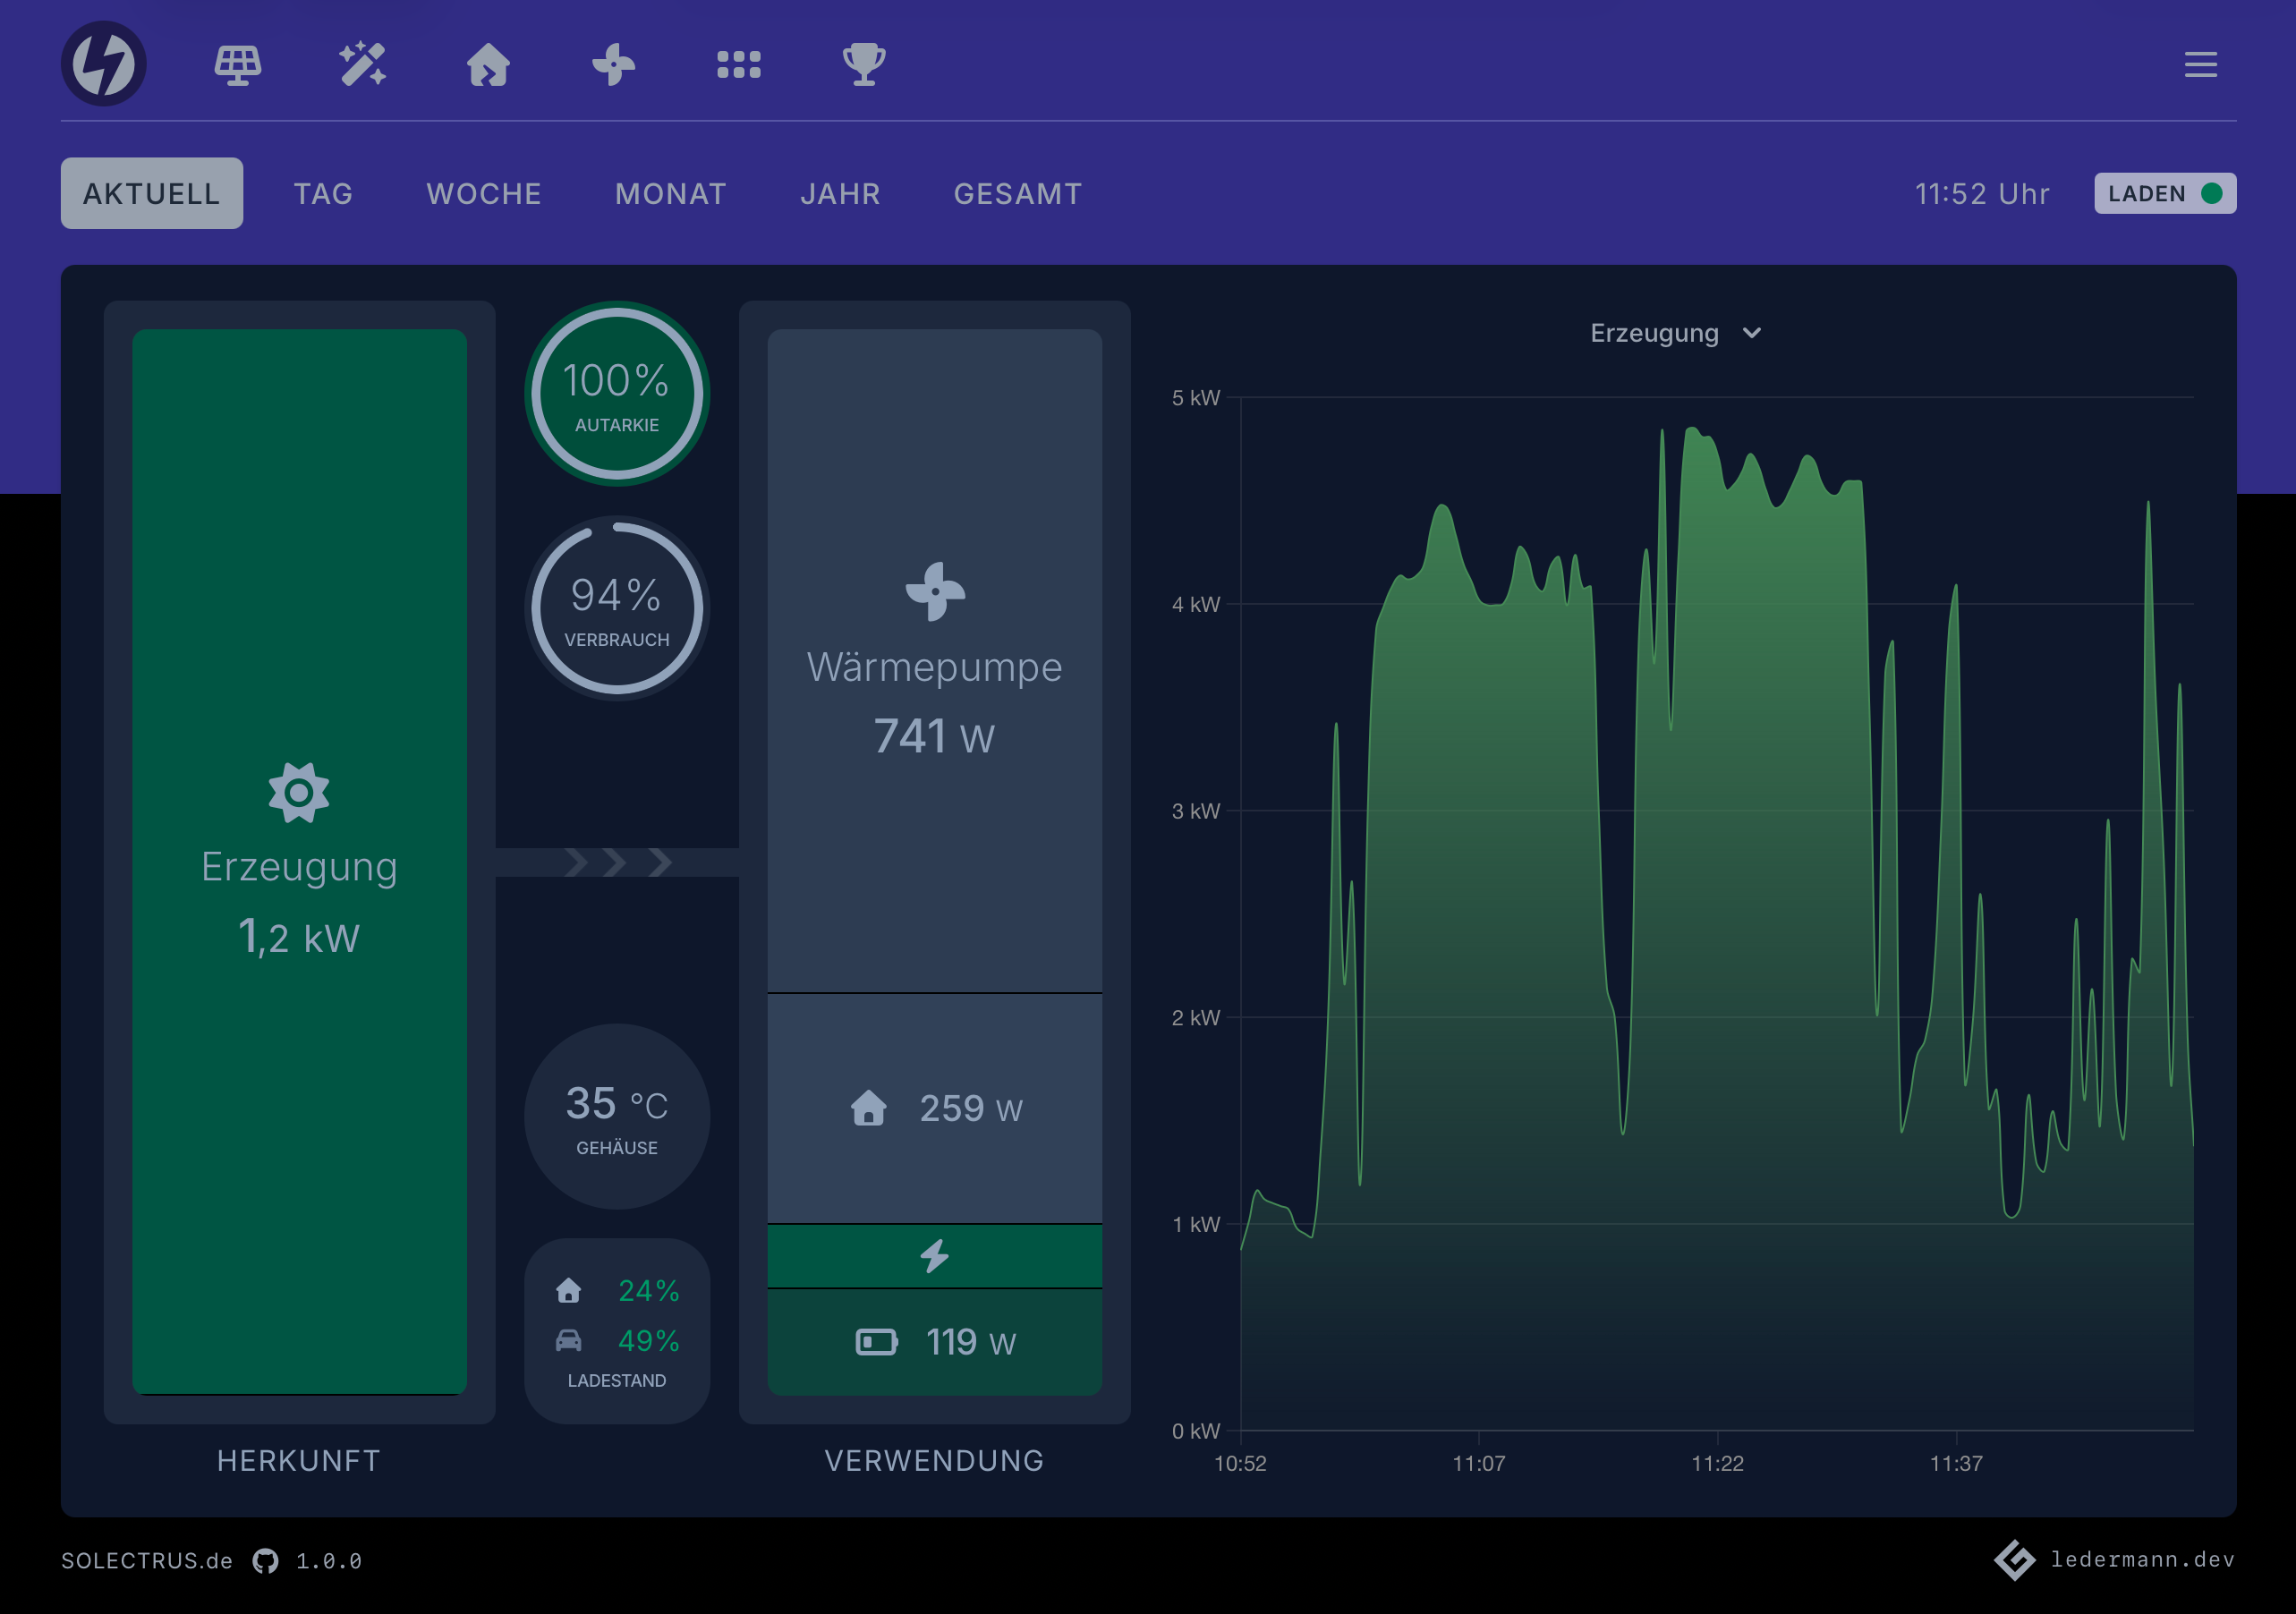Toggle the LADEN status indicator

pos(2164,193)
